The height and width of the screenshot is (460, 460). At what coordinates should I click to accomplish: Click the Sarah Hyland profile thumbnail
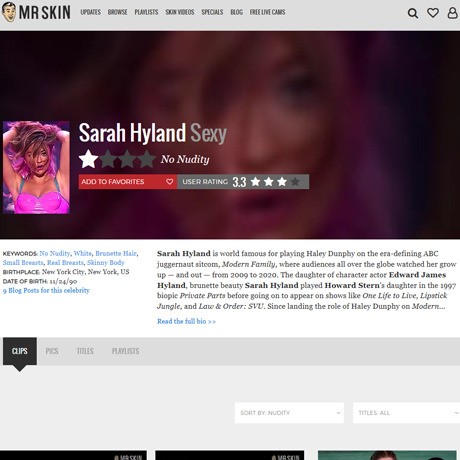[36, 167]
